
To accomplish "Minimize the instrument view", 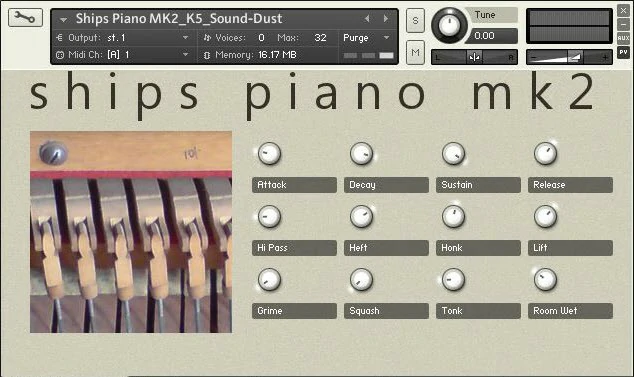I will click(x=623, y=25).
